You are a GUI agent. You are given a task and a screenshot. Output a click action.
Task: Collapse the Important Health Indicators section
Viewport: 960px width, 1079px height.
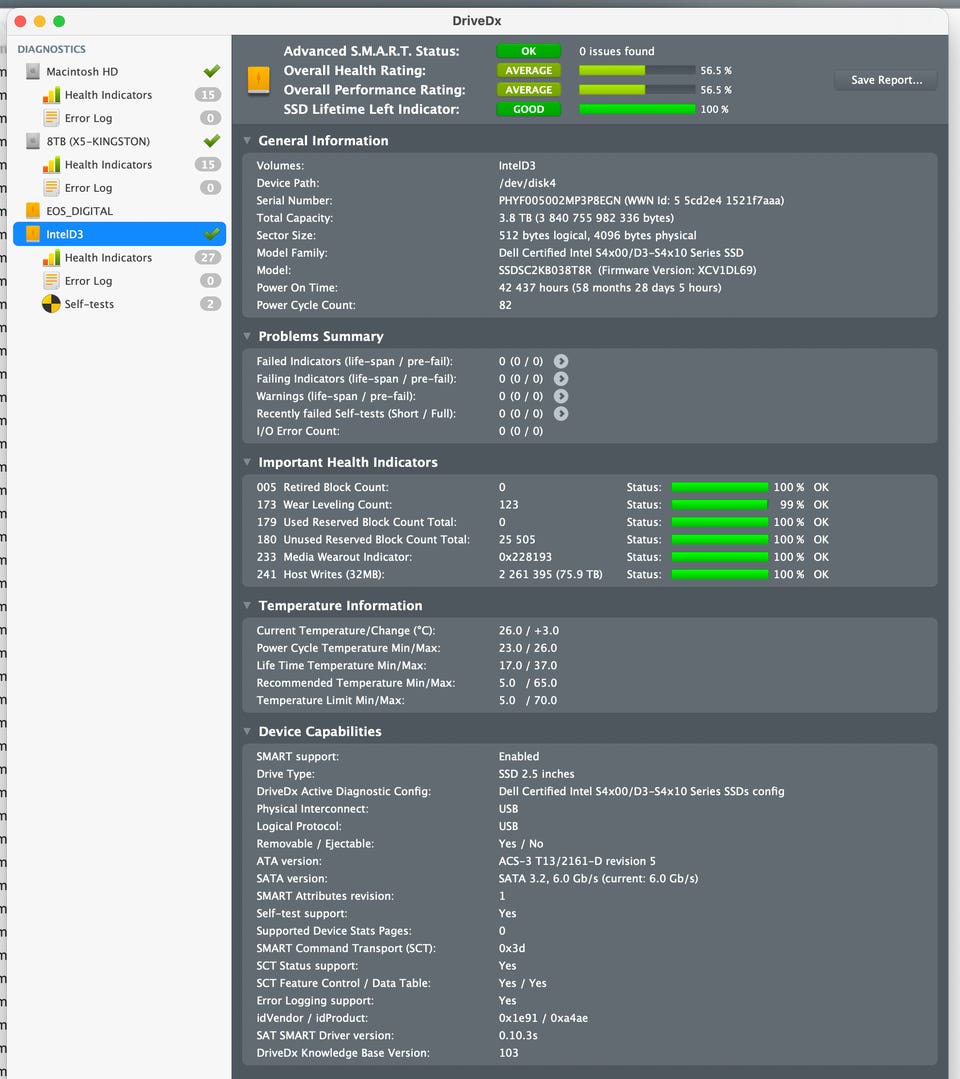[247, 462]
